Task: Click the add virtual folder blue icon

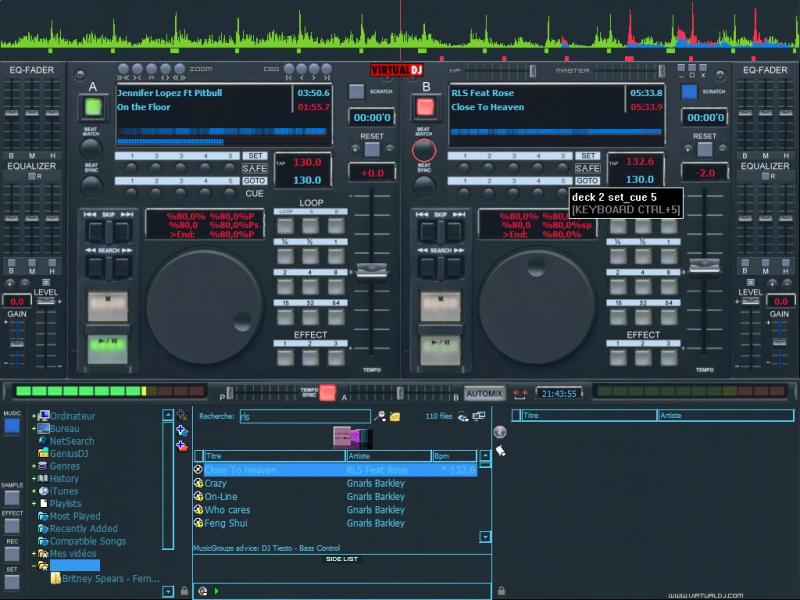Action: pyautogui.click(x=182, y=430)
